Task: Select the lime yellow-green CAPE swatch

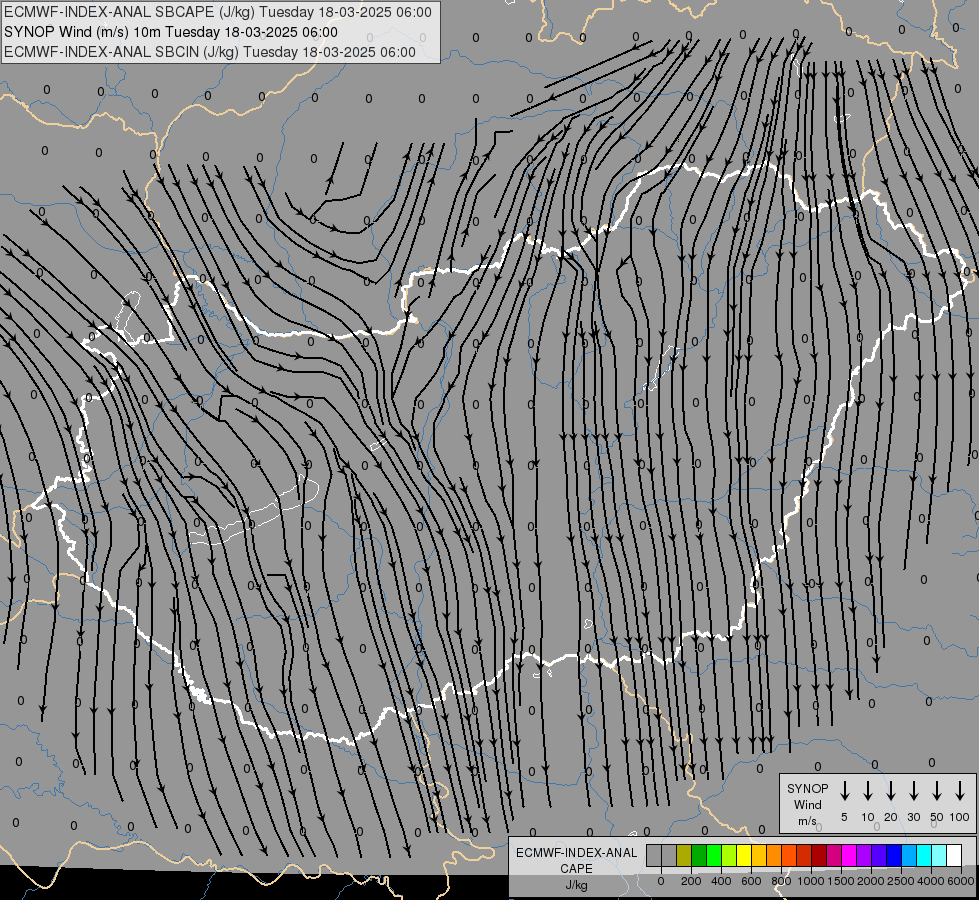Action: [729, 855]
